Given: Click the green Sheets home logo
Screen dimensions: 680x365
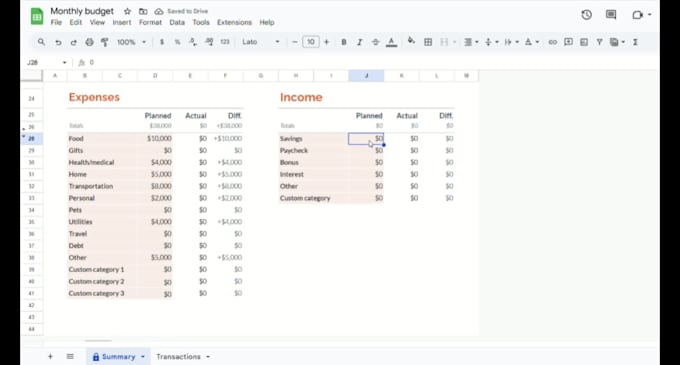Looking at the screenshot, I should [x=37, y=16].
